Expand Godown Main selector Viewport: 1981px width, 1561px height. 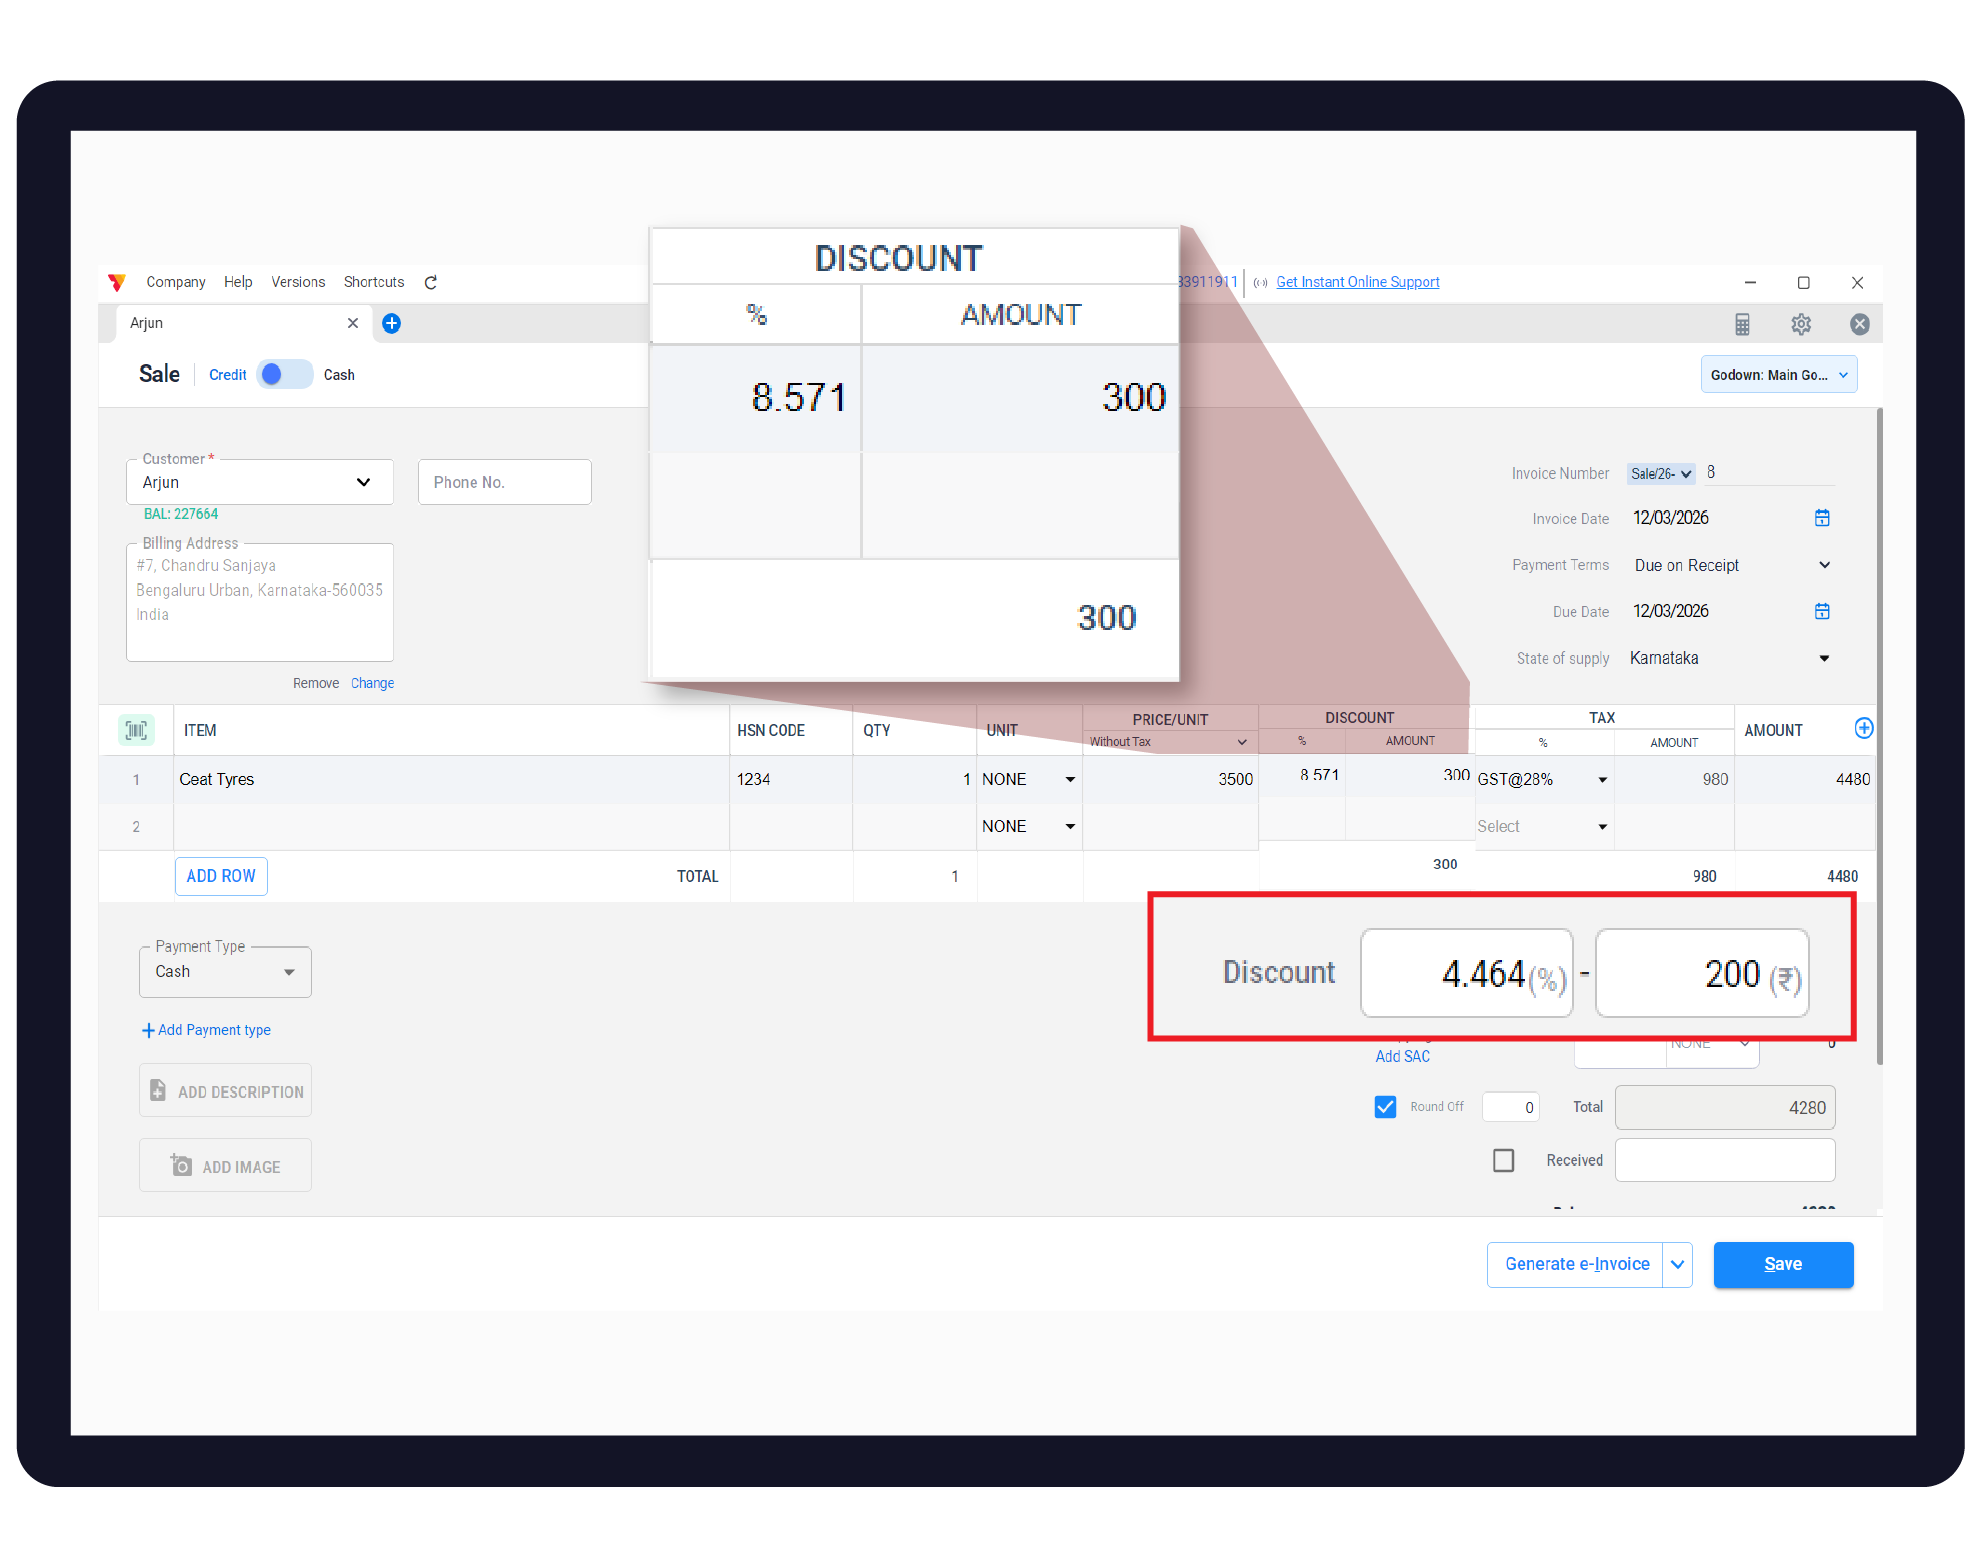click(x=1778, y=375)
